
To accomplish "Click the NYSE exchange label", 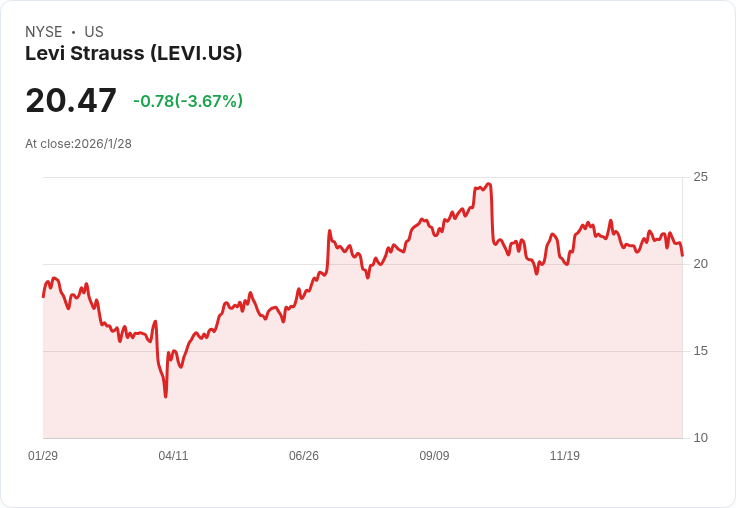I will tap(44, 32).
